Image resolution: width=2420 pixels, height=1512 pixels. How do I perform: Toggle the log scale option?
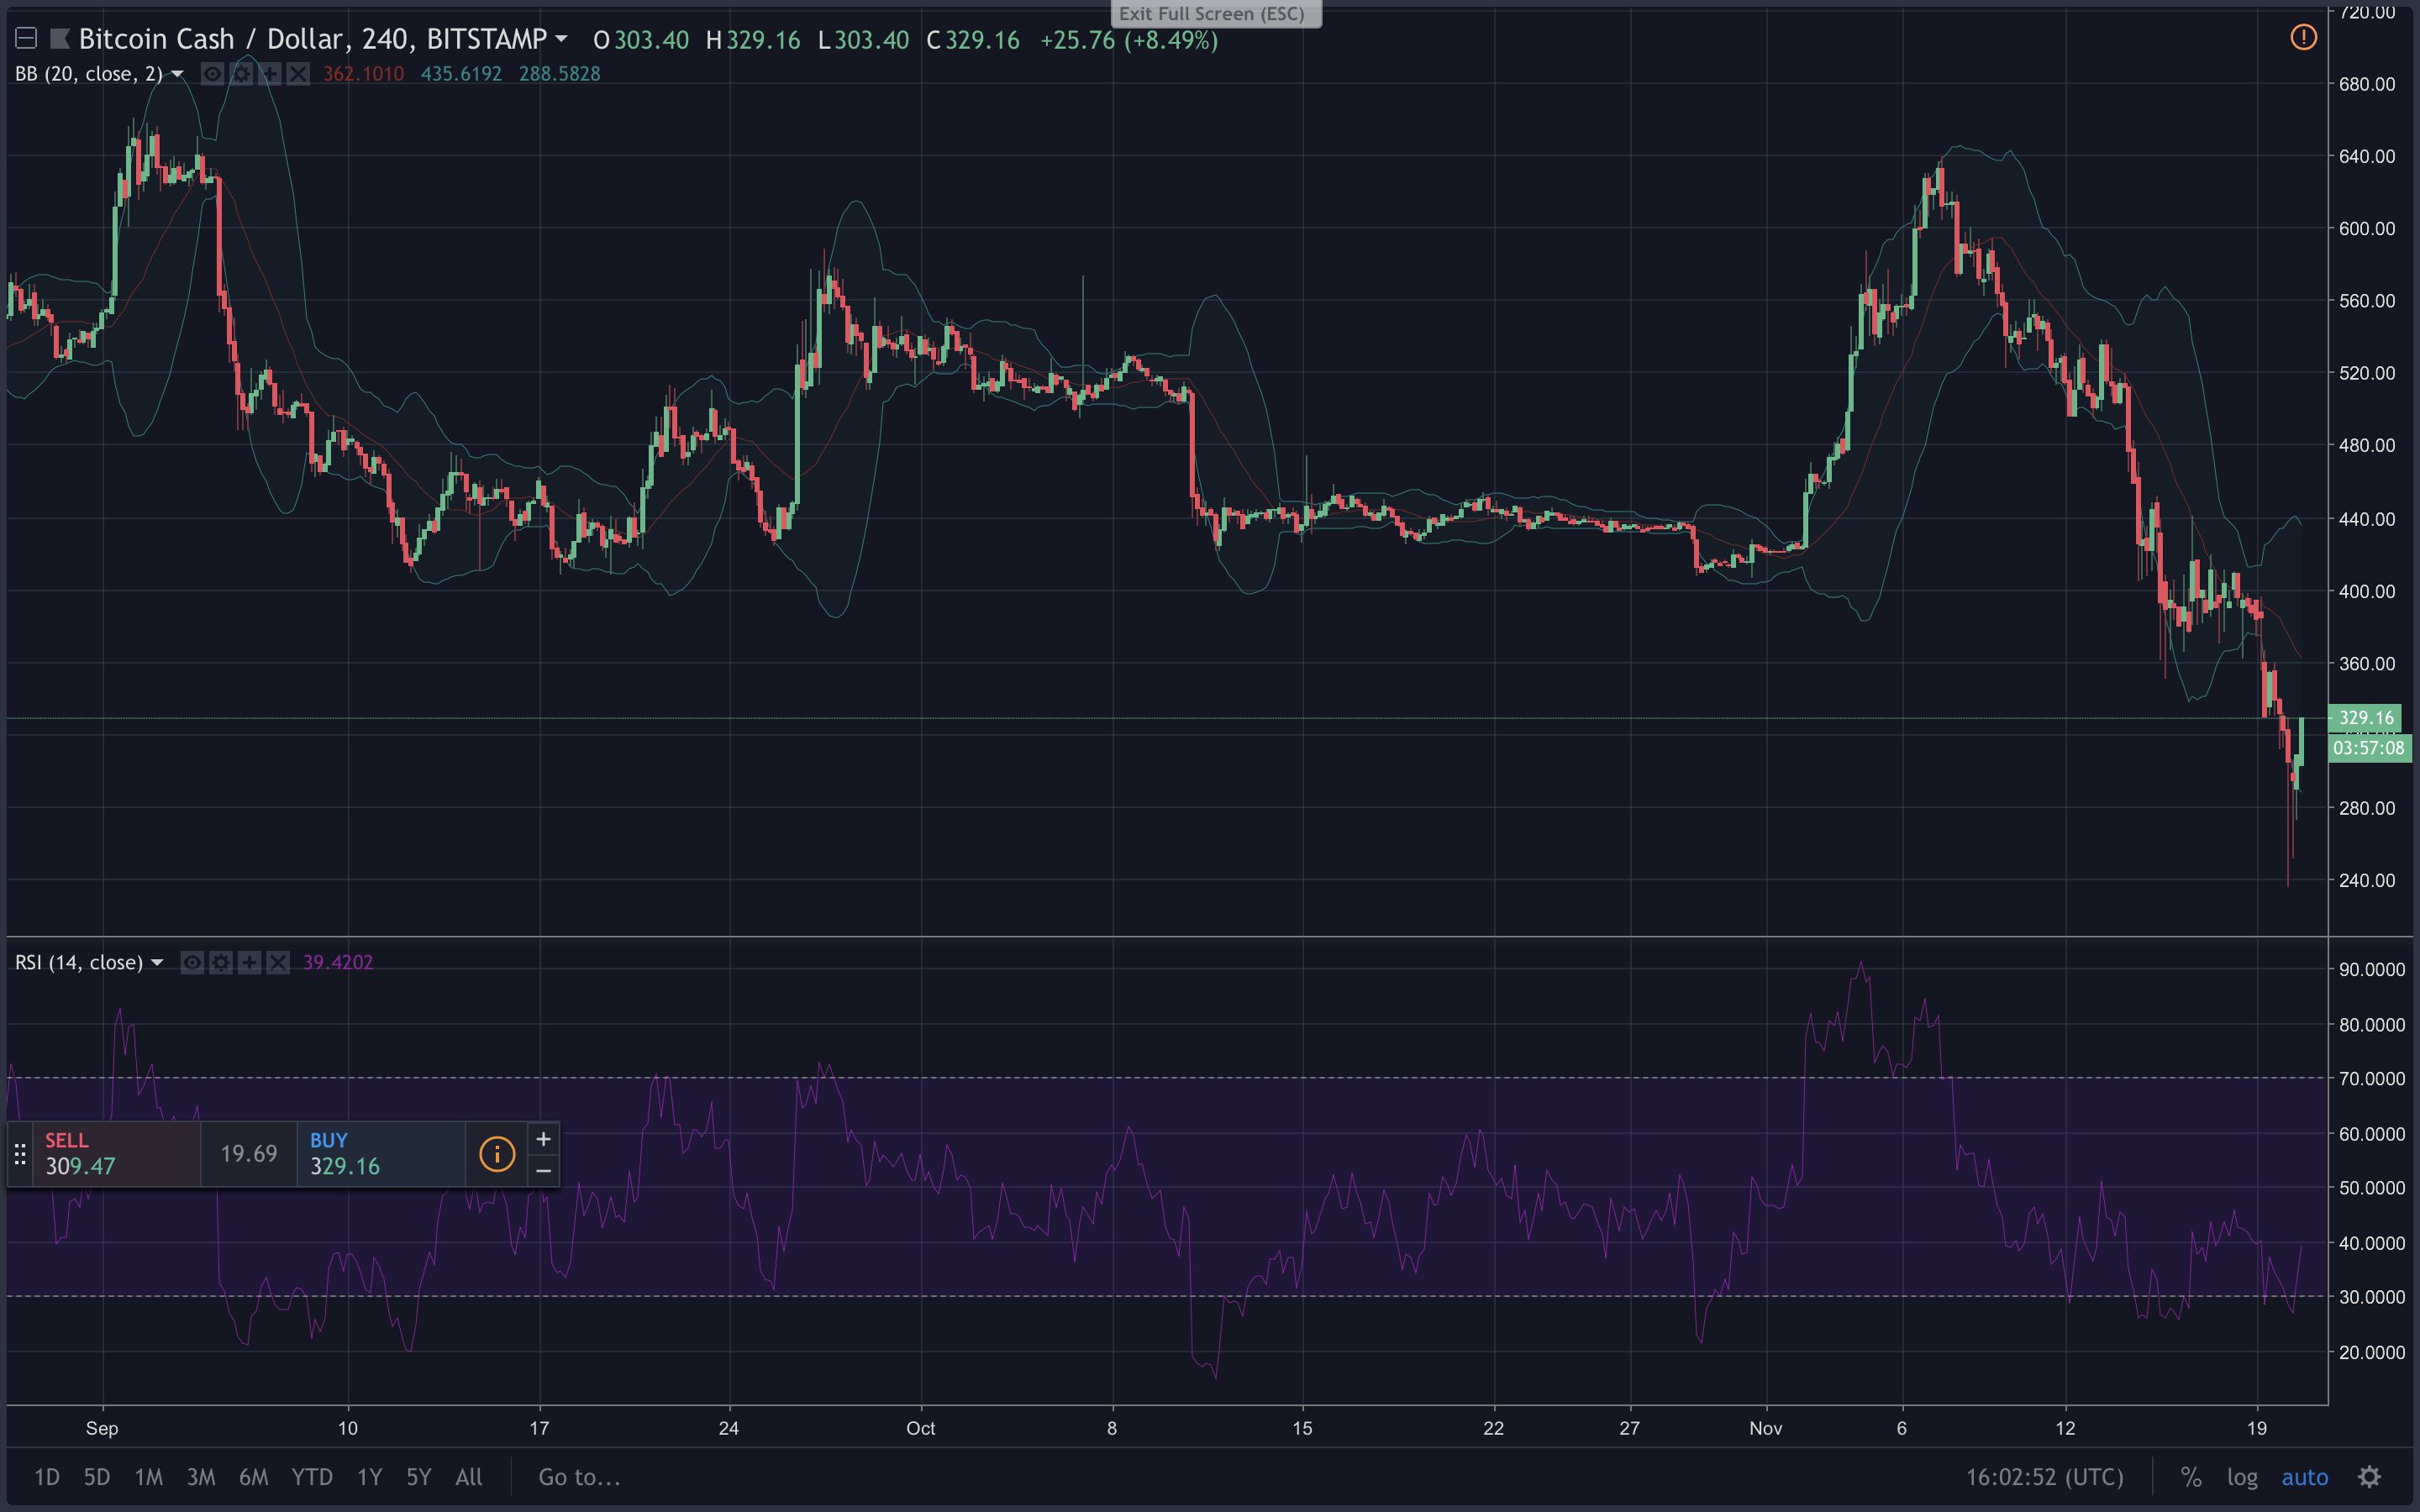click(x=2242, y=1477)
